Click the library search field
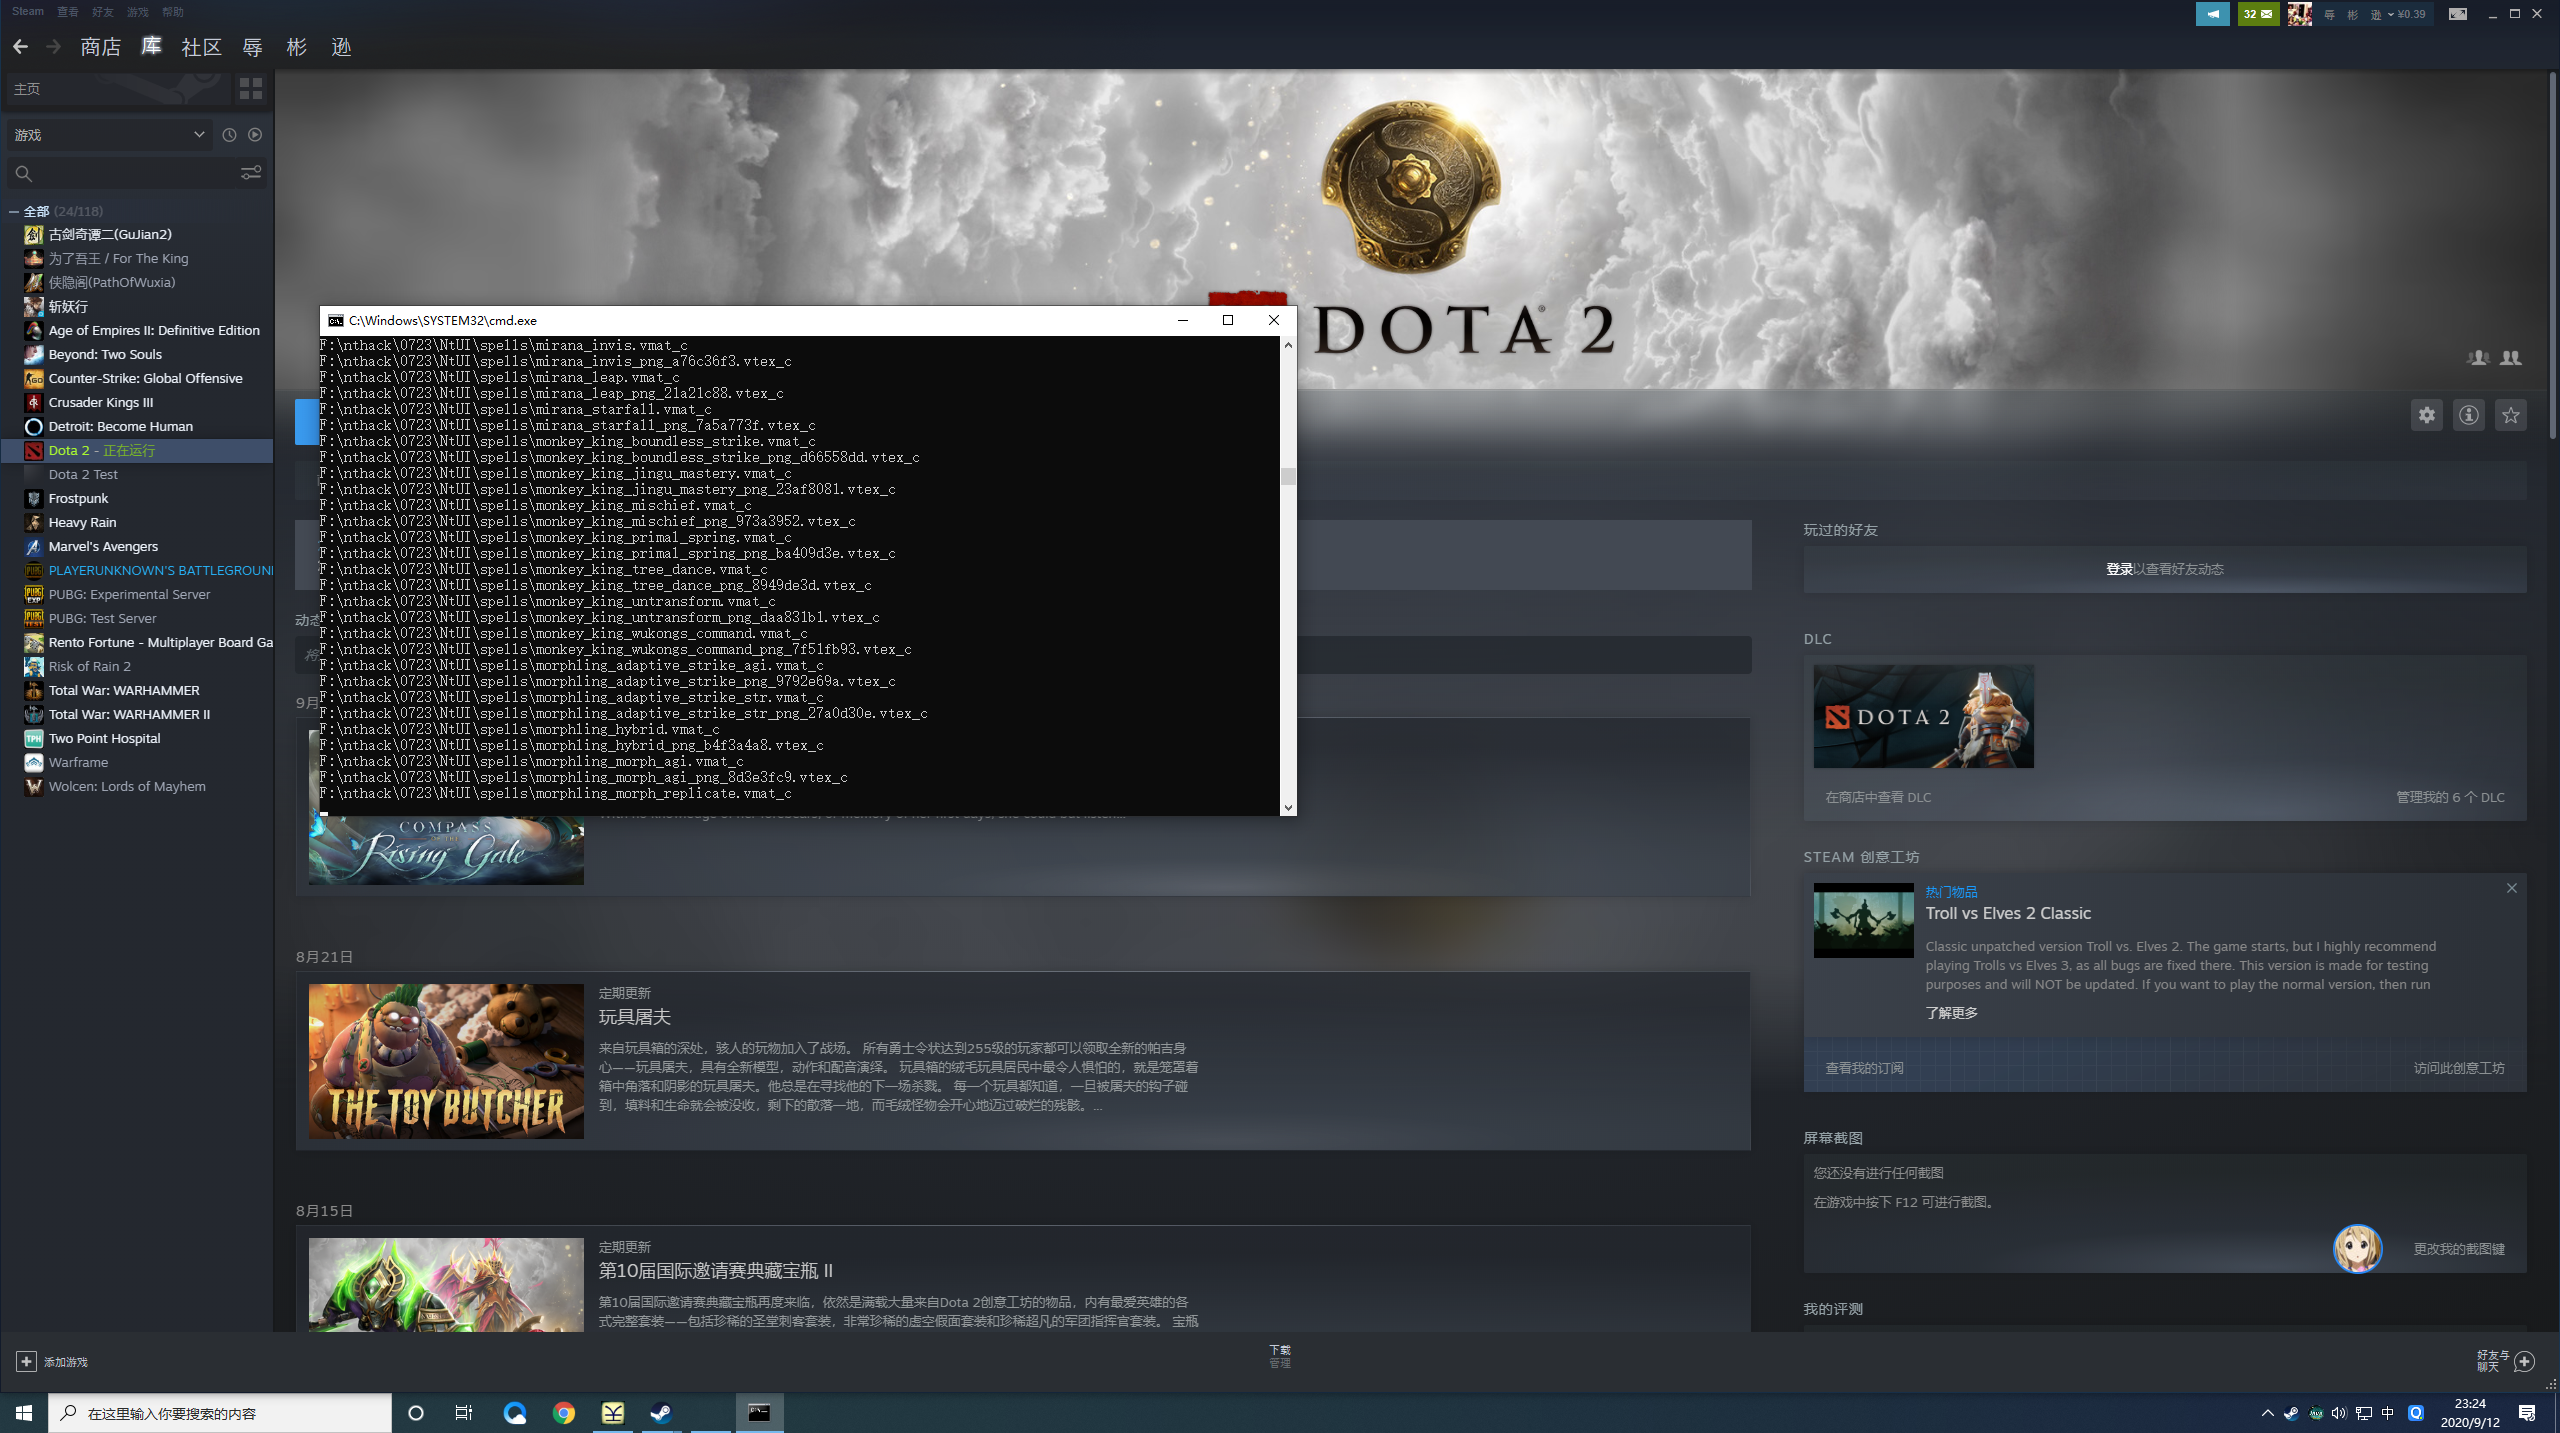 [x=120, y=173]
